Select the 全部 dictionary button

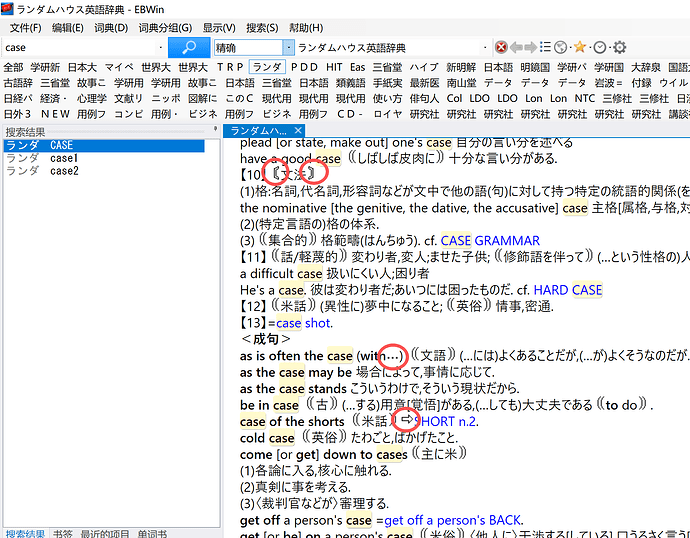[x=13, y=67]
